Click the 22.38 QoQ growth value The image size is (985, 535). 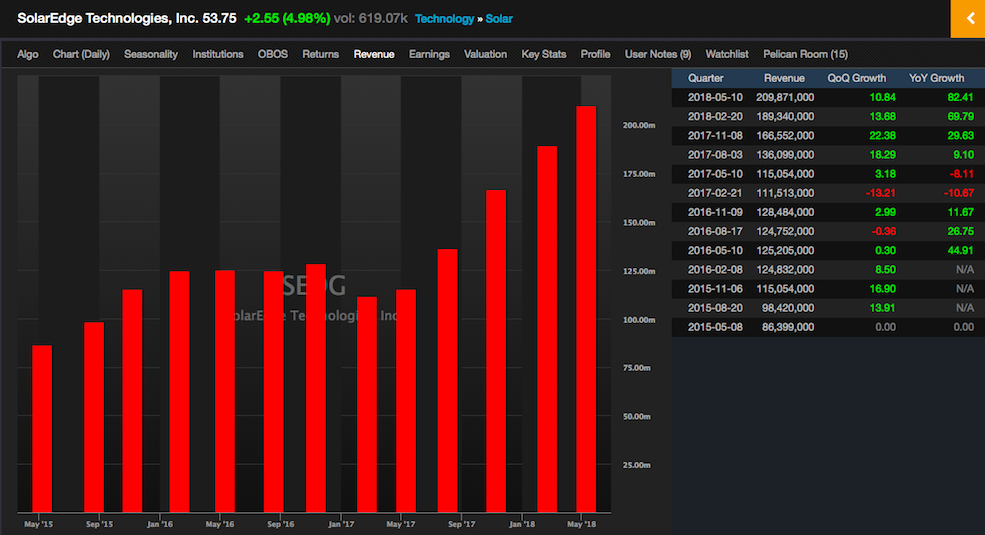883,136
